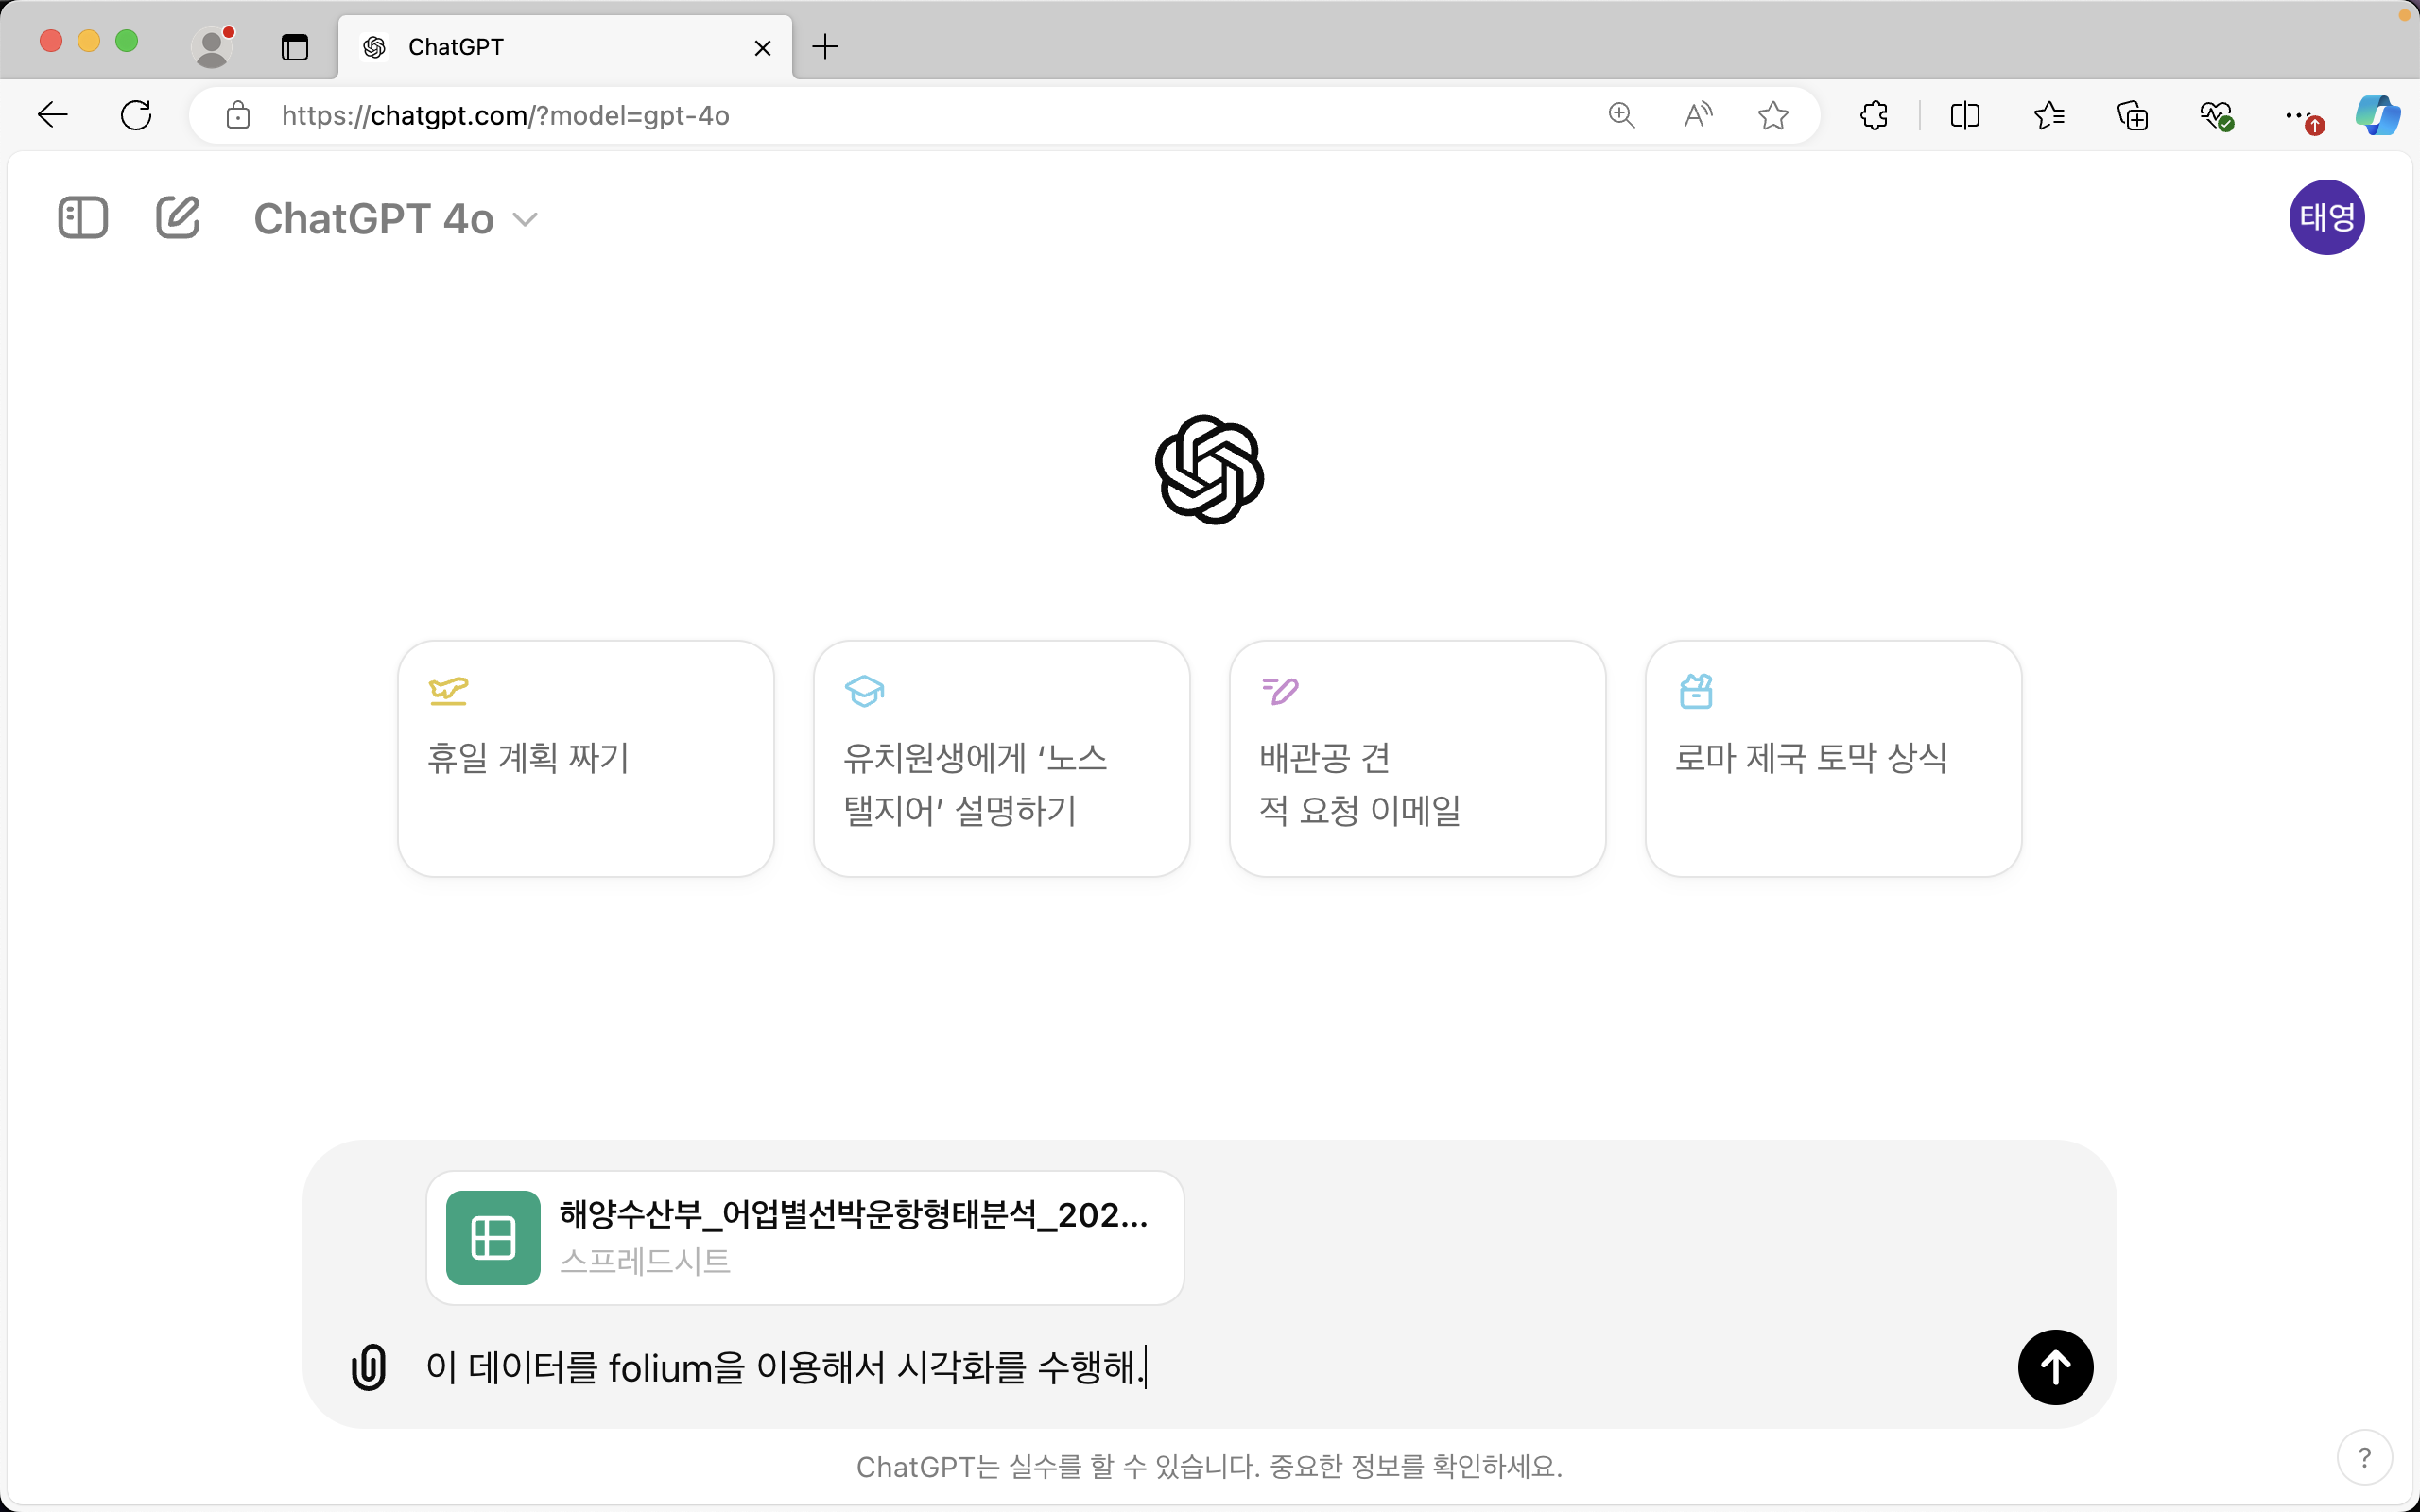Click the ChatGPT mistakes disclaimer text
2420x1512 pixels.
click(x=1209, y=1467)
